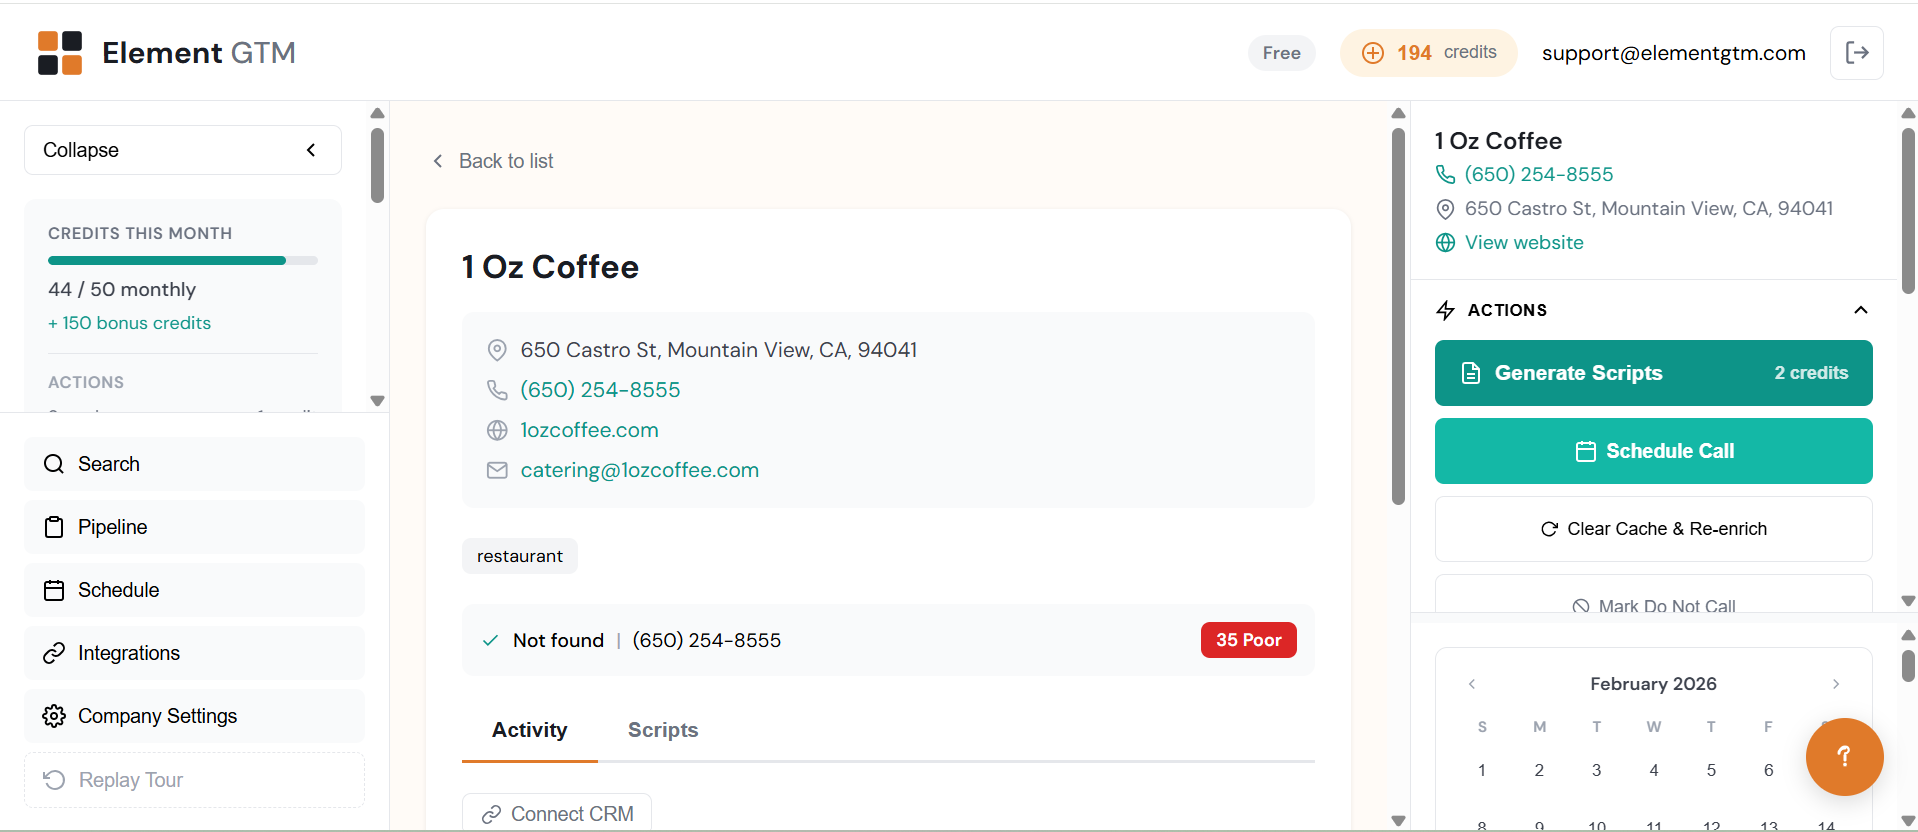Select February 4 in the calendar

(1654, 770)
